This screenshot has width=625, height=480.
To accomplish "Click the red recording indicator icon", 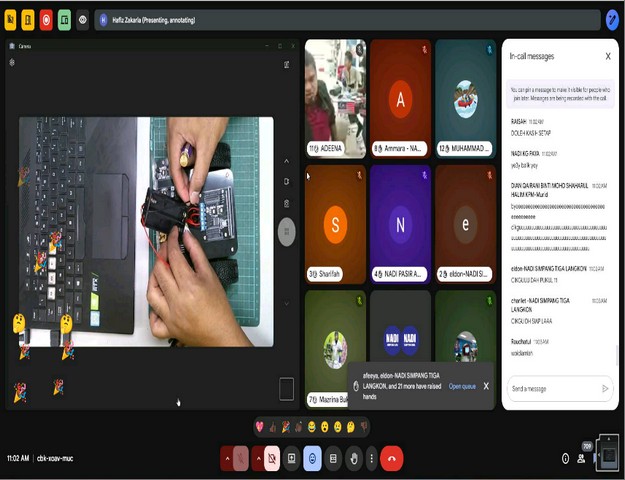I will (46, 19).
